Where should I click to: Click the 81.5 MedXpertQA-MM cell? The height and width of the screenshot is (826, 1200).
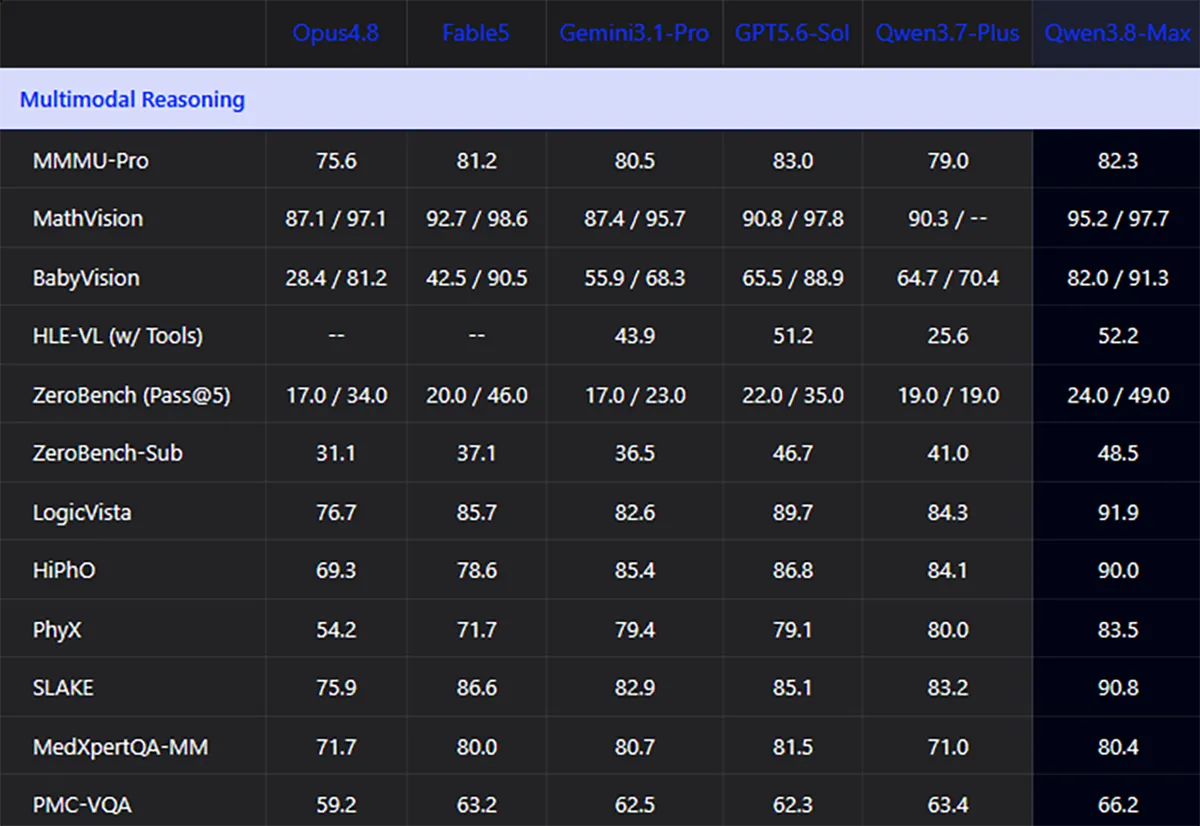[793, 747]
